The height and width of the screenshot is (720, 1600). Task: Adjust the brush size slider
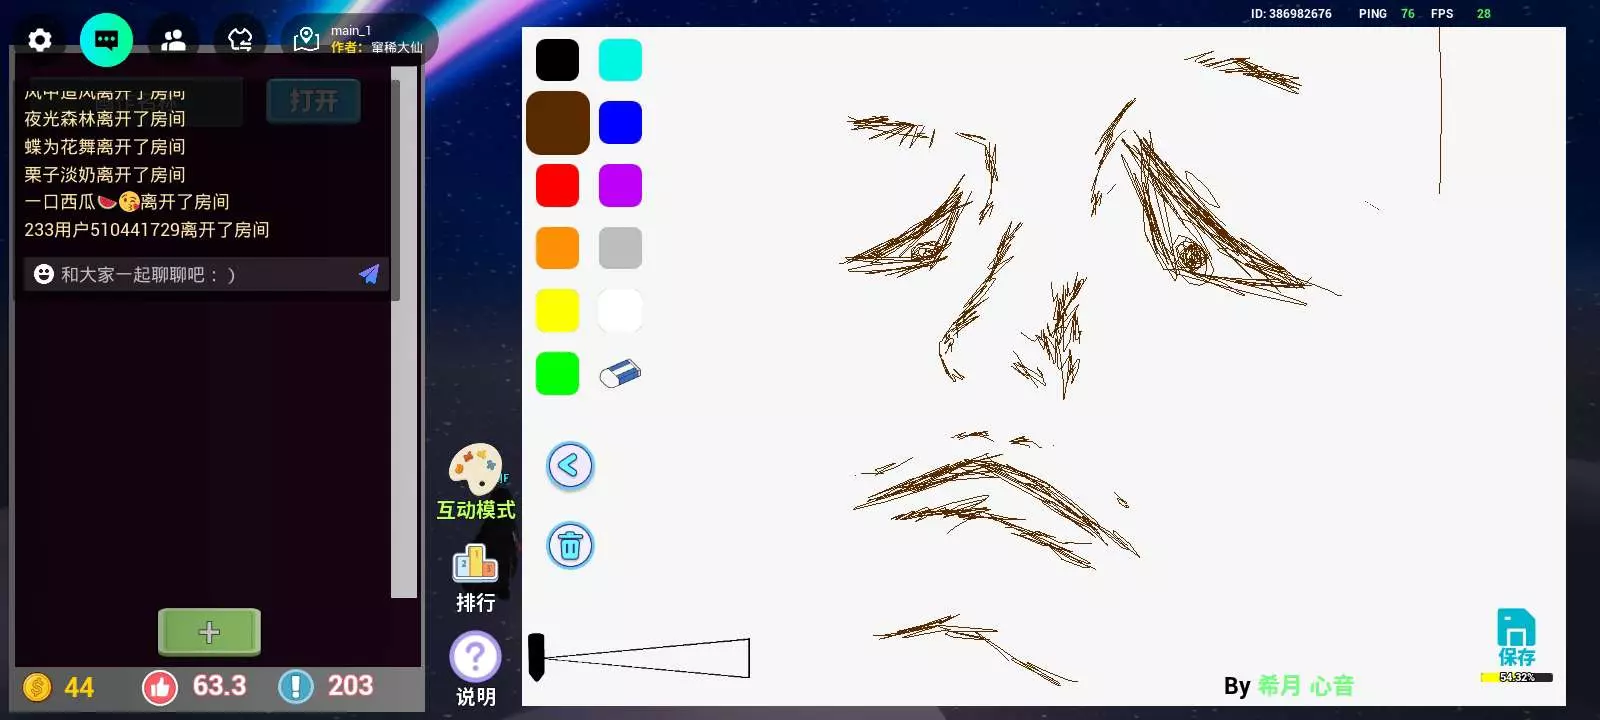tap(640, 658)
